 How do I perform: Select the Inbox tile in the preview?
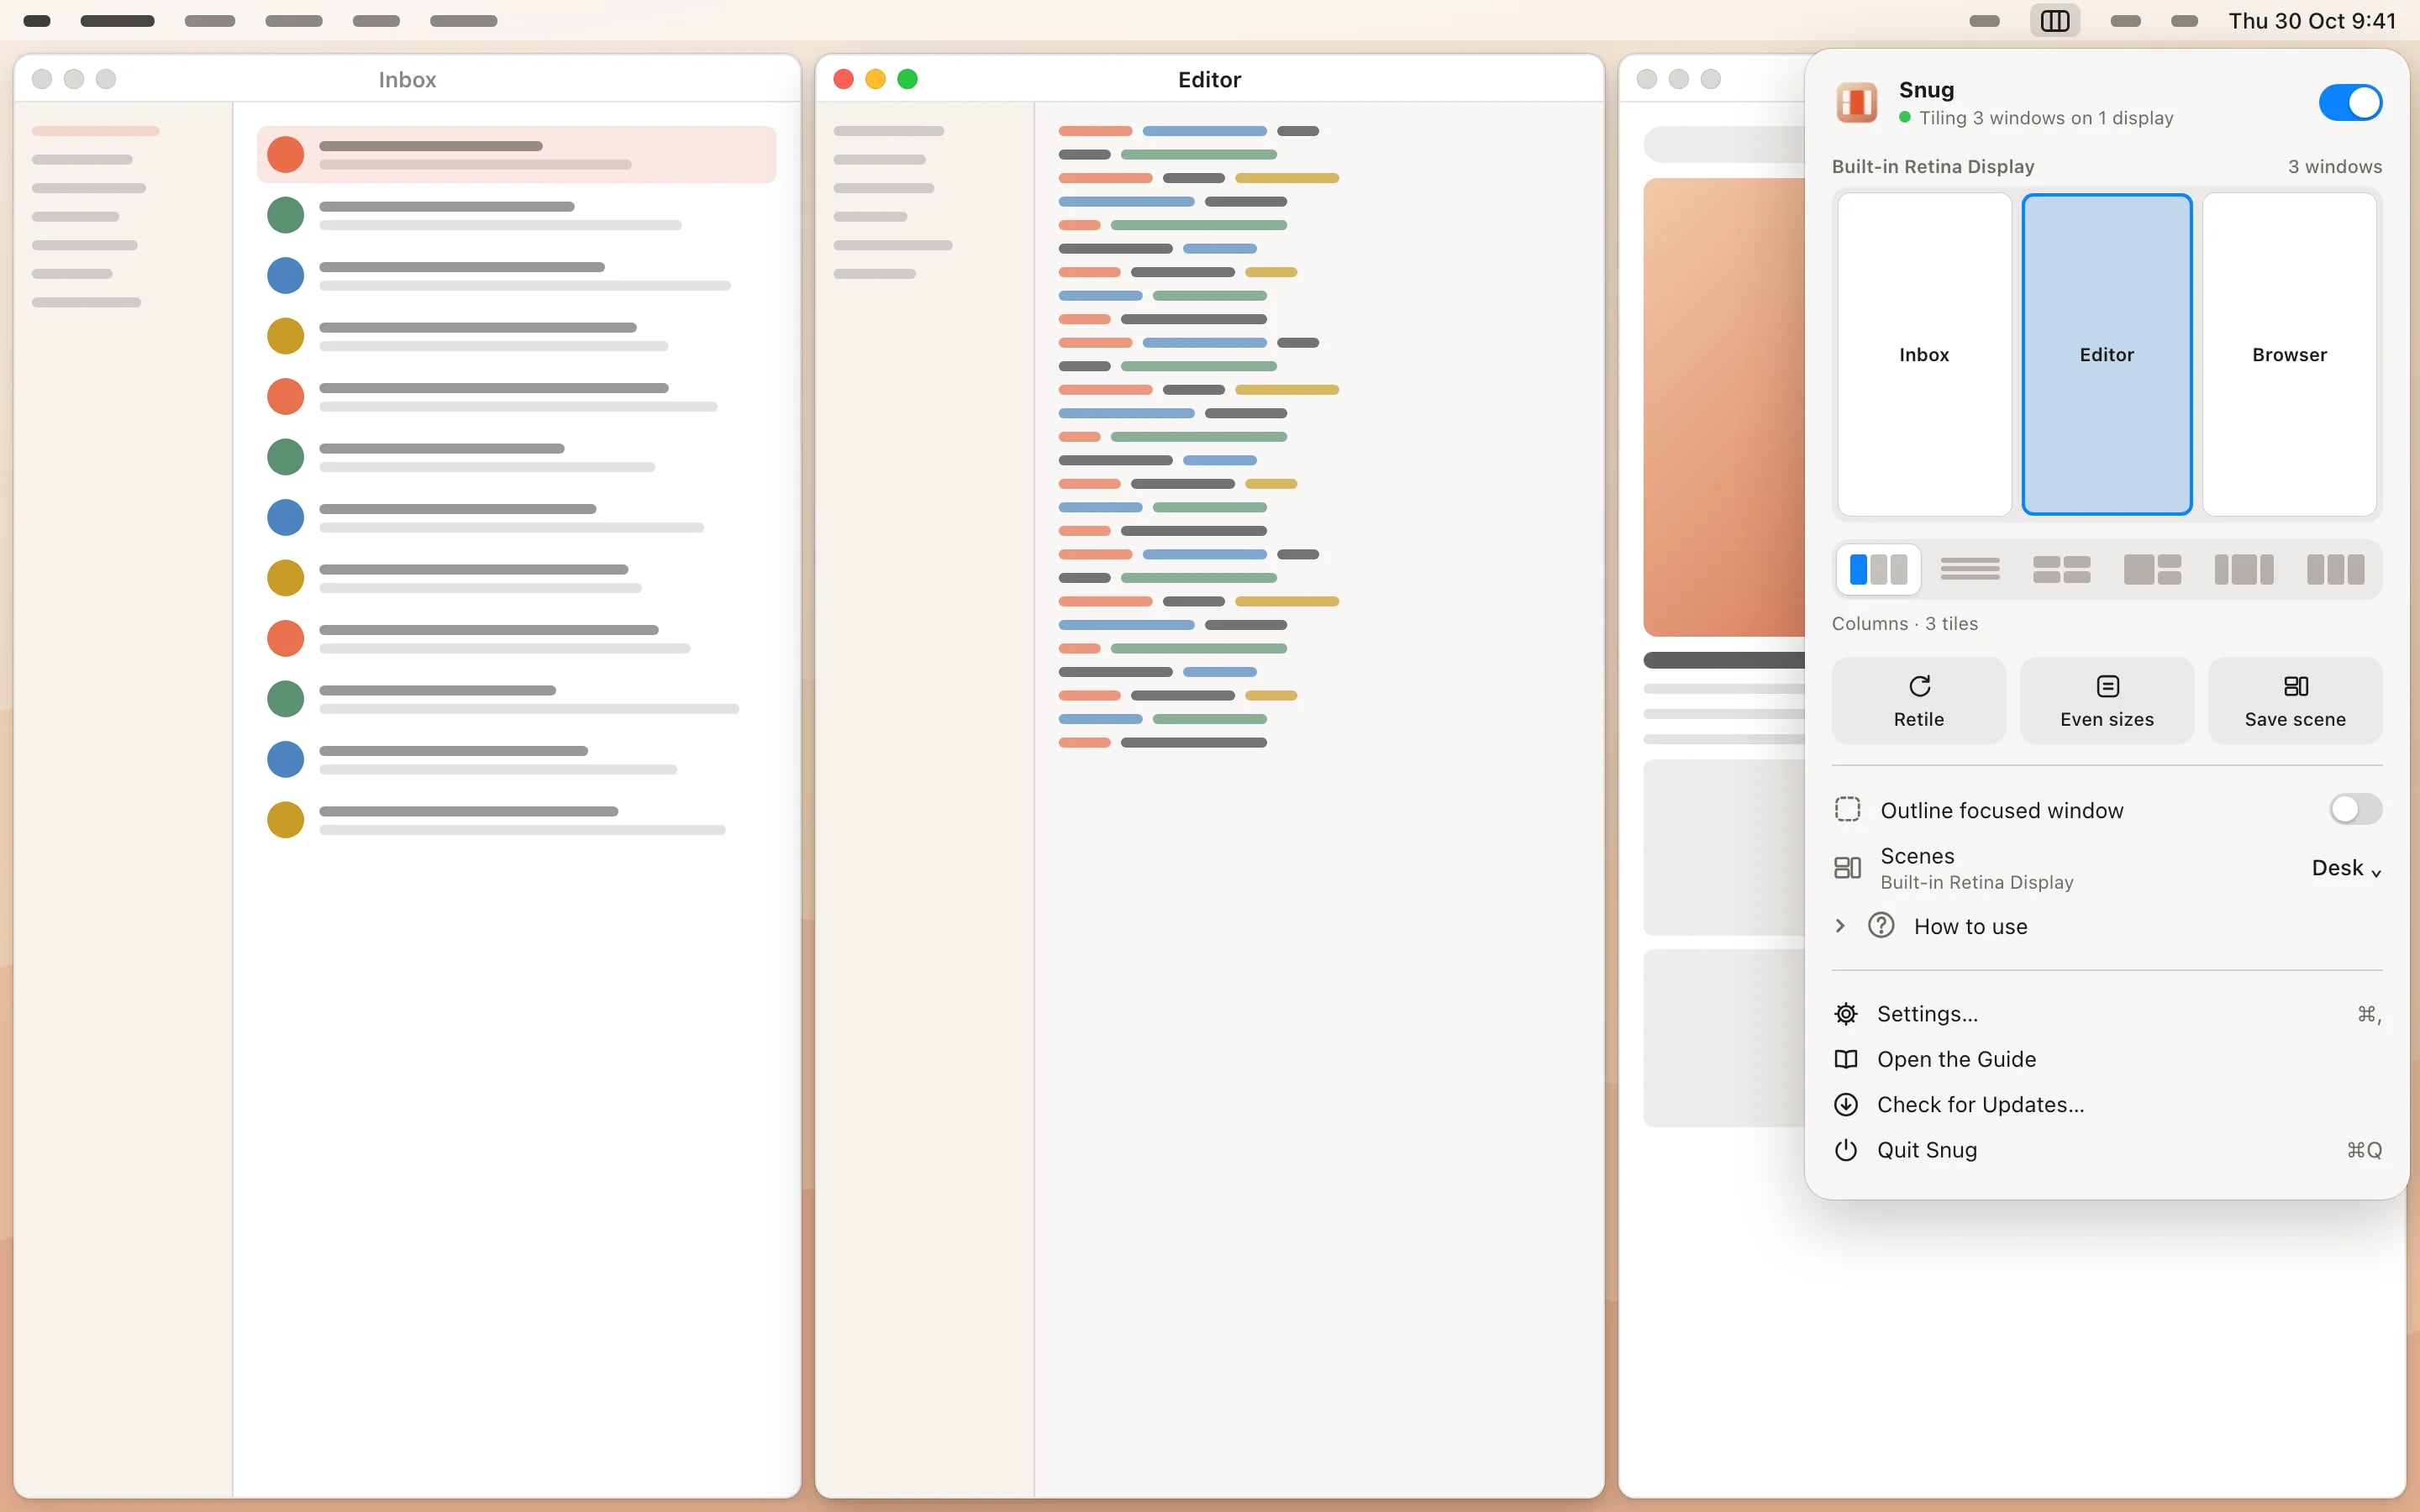[1924, 355]
